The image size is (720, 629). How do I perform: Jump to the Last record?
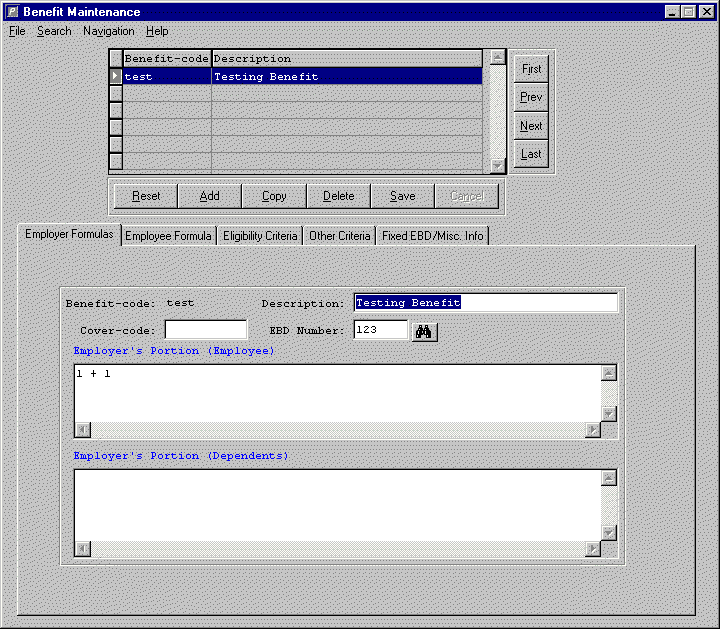pyautogui.click(x=531, y=154)
